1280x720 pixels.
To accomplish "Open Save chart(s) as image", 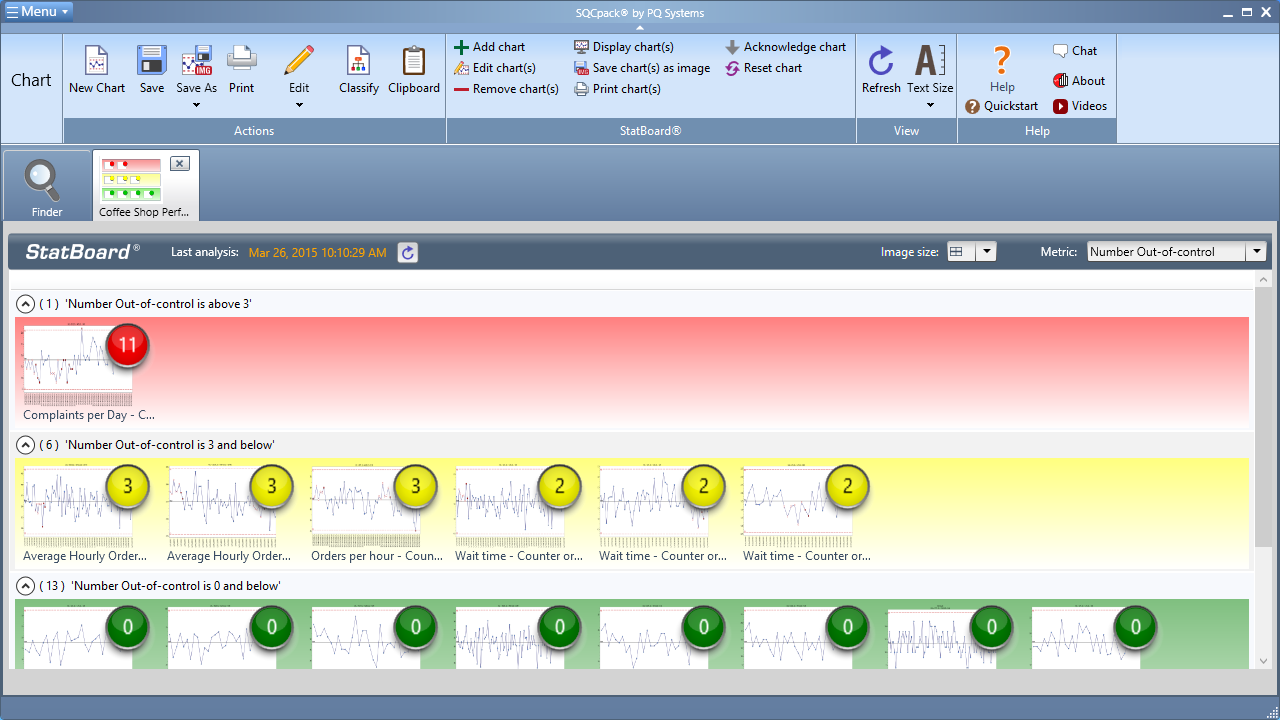I will tap(581, 67).
